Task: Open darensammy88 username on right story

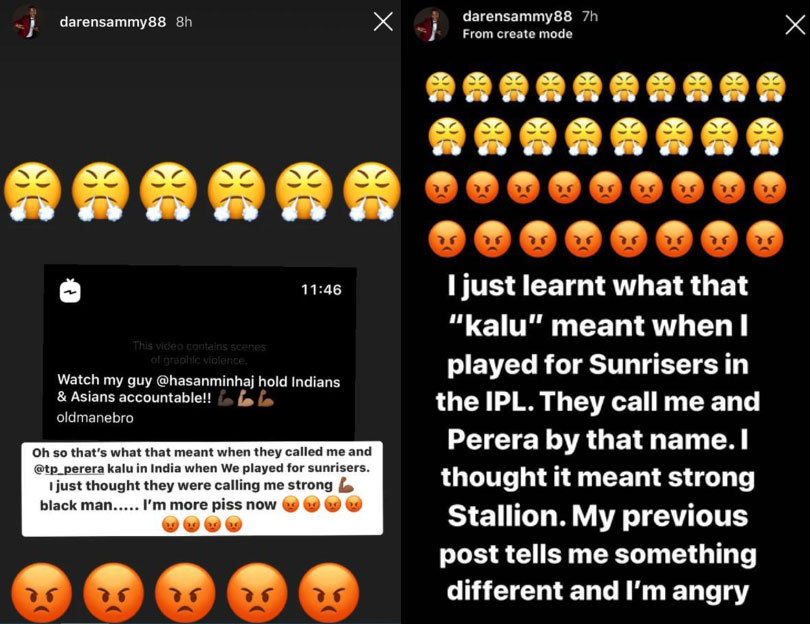Action: pyautogui.click(x=517, y=17)
